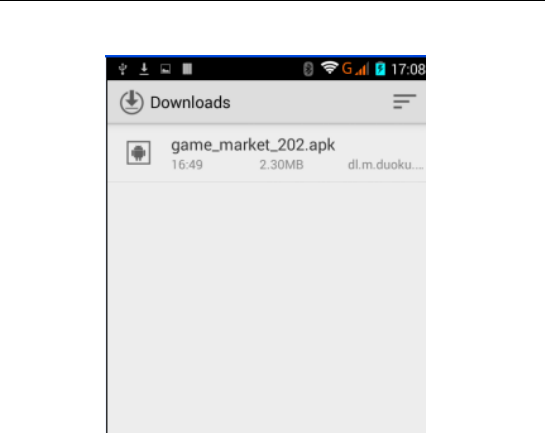Open the sort menu icon
Screen dimensions: 545x433
[x=404, y=101]
